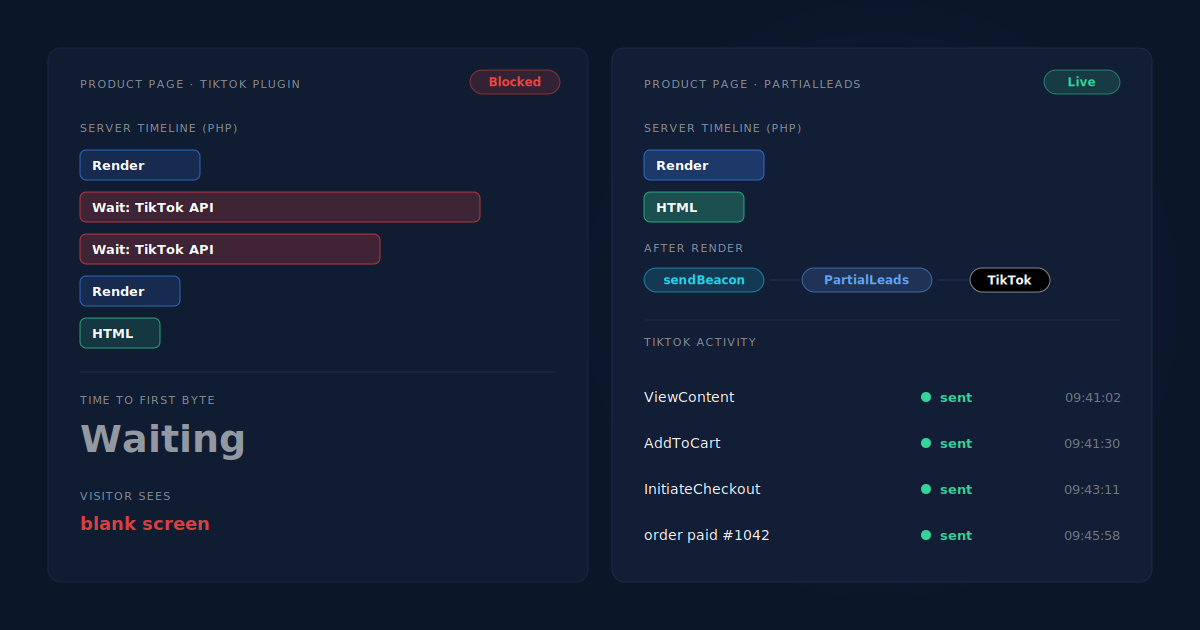The image size is (1200, 630).
Task: Click the ViewContent event name
Action: (x=689, y=397)
